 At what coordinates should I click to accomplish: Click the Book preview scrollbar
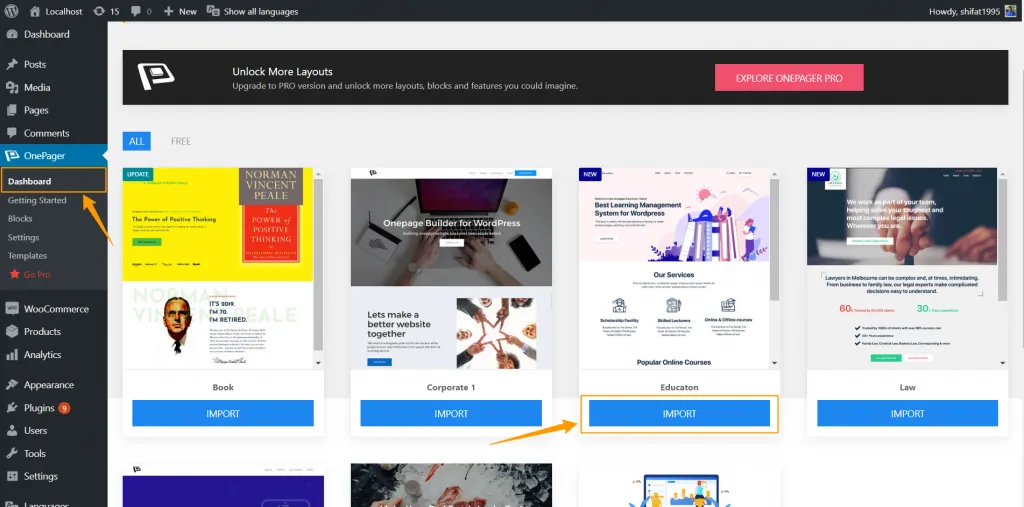(x=319, y=265)
